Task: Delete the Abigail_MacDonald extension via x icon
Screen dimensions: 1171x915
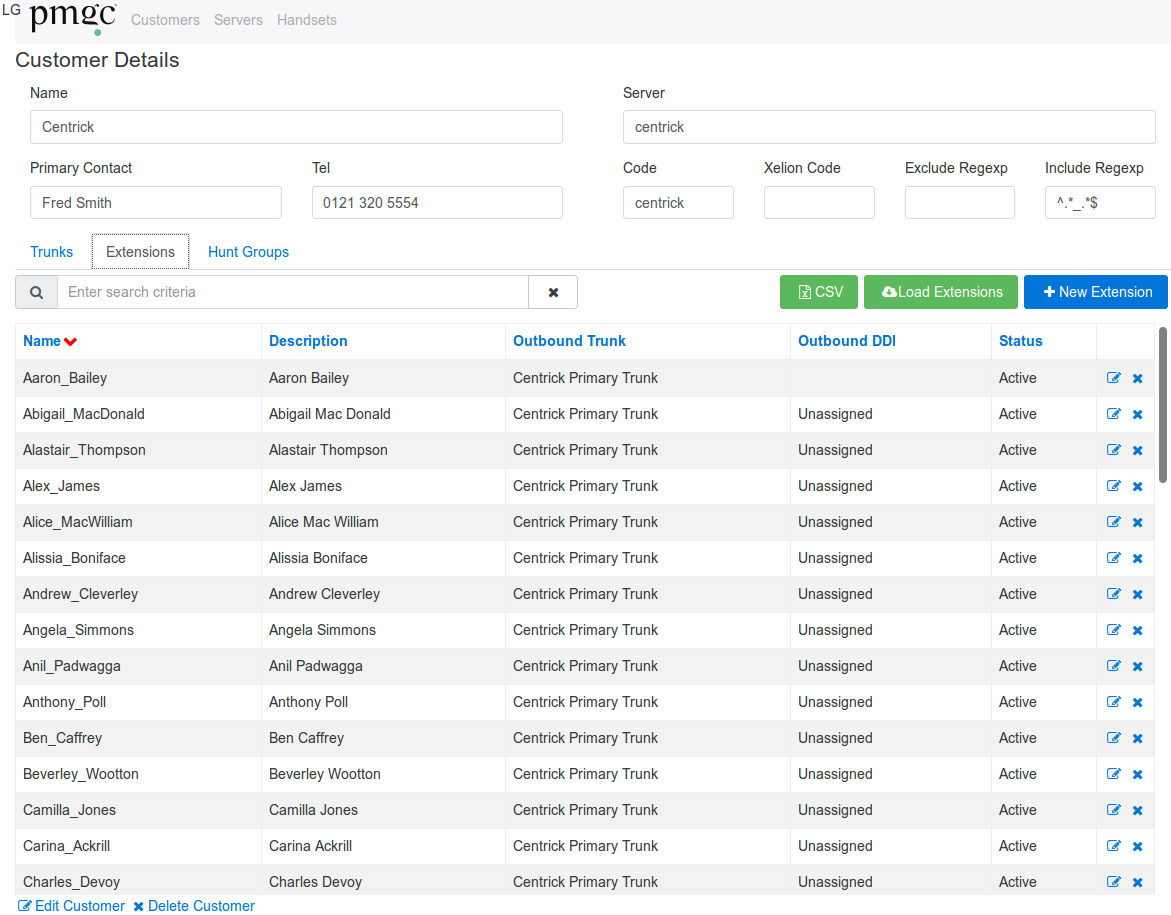Action: pyautogui.click(x=1137, y=414)
